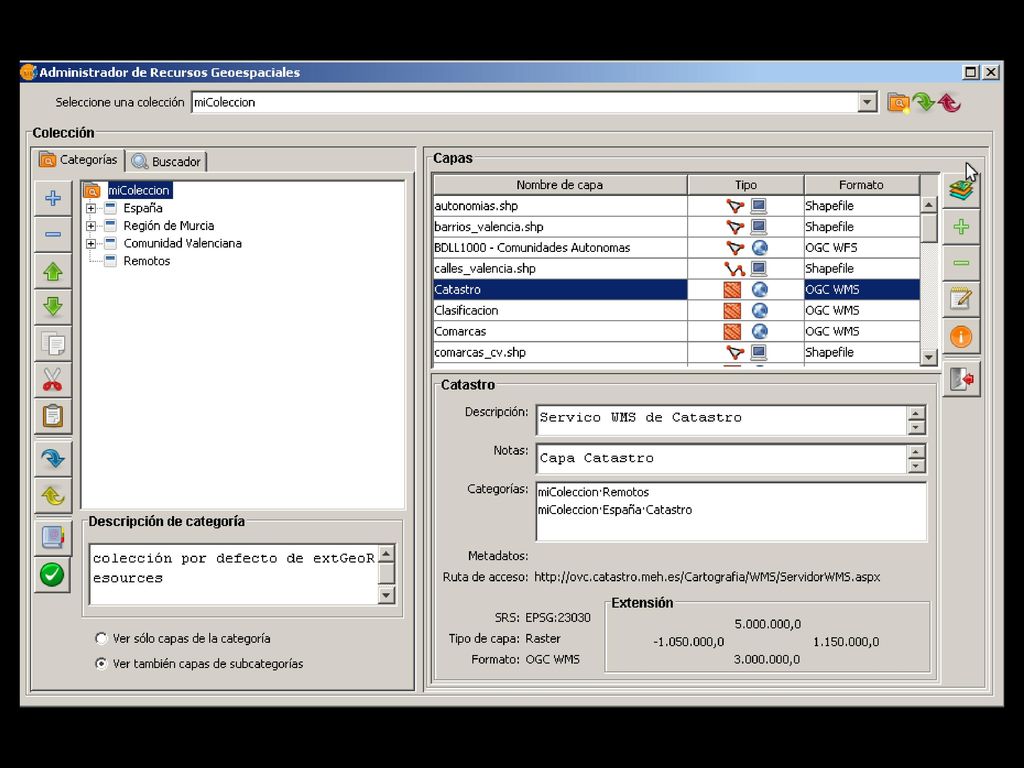The image size is (1024, 768).
Task: Expand the Comunidad Valenciana node
Action: point(91,244)
